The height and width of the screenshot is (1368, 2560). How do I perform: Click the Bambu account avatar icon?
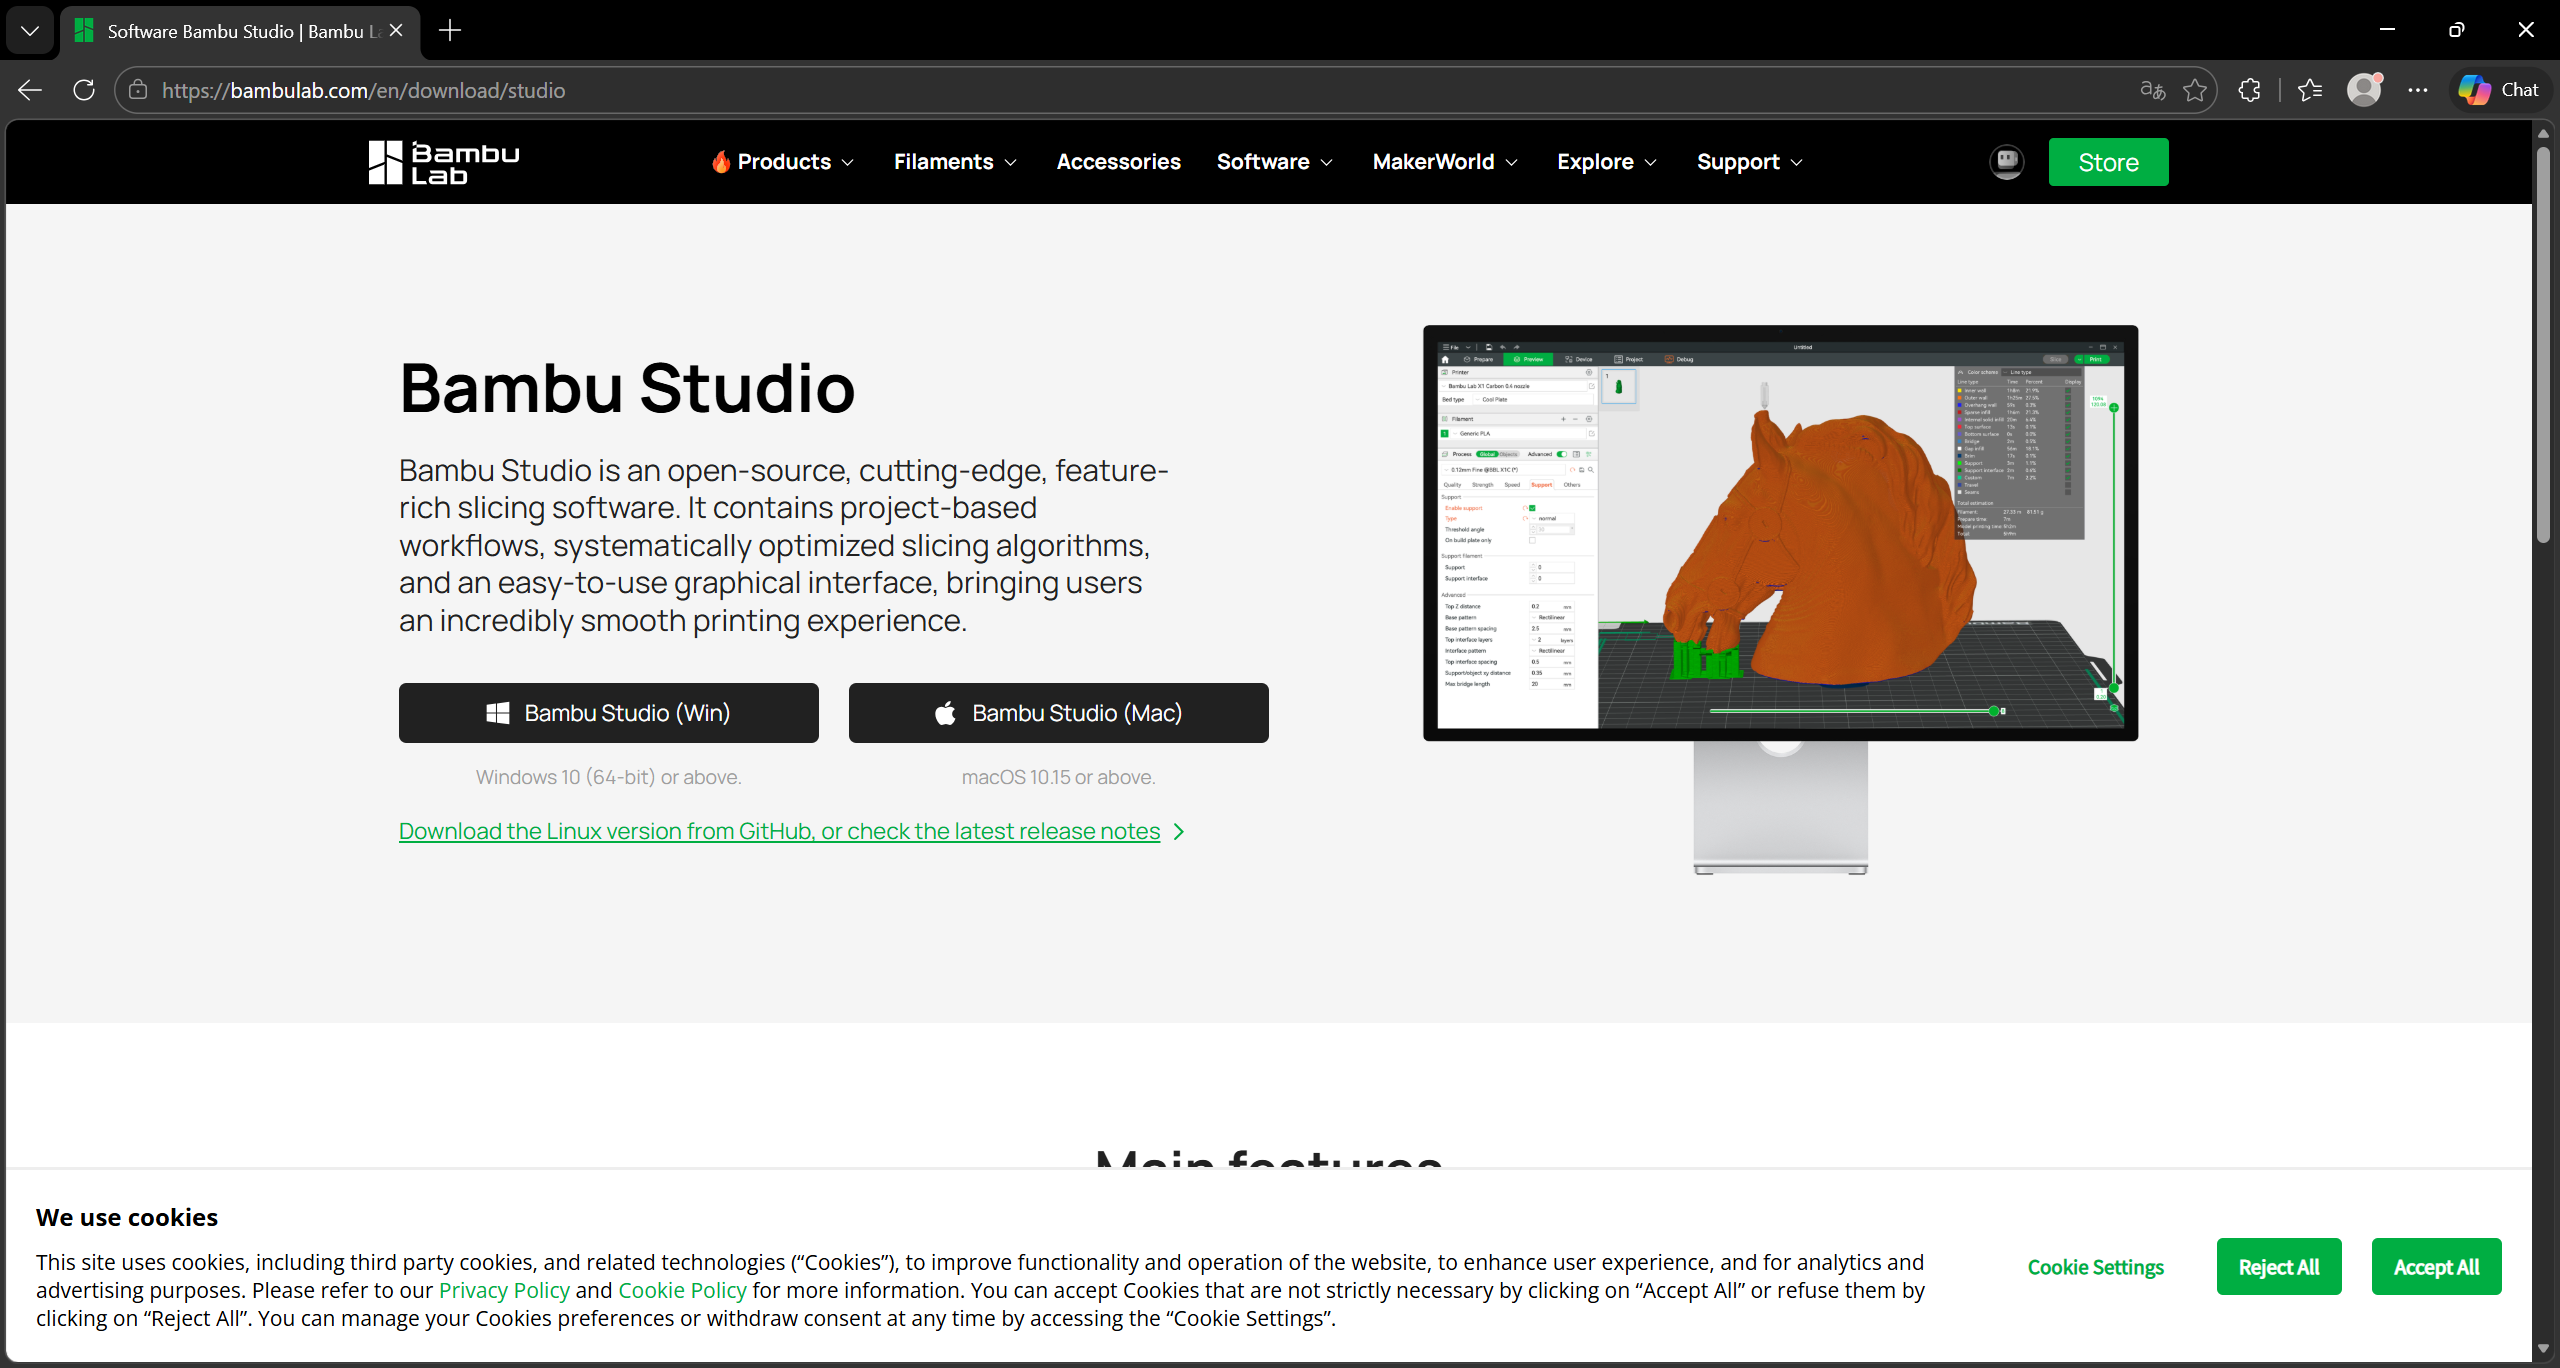click(2006, 162)
